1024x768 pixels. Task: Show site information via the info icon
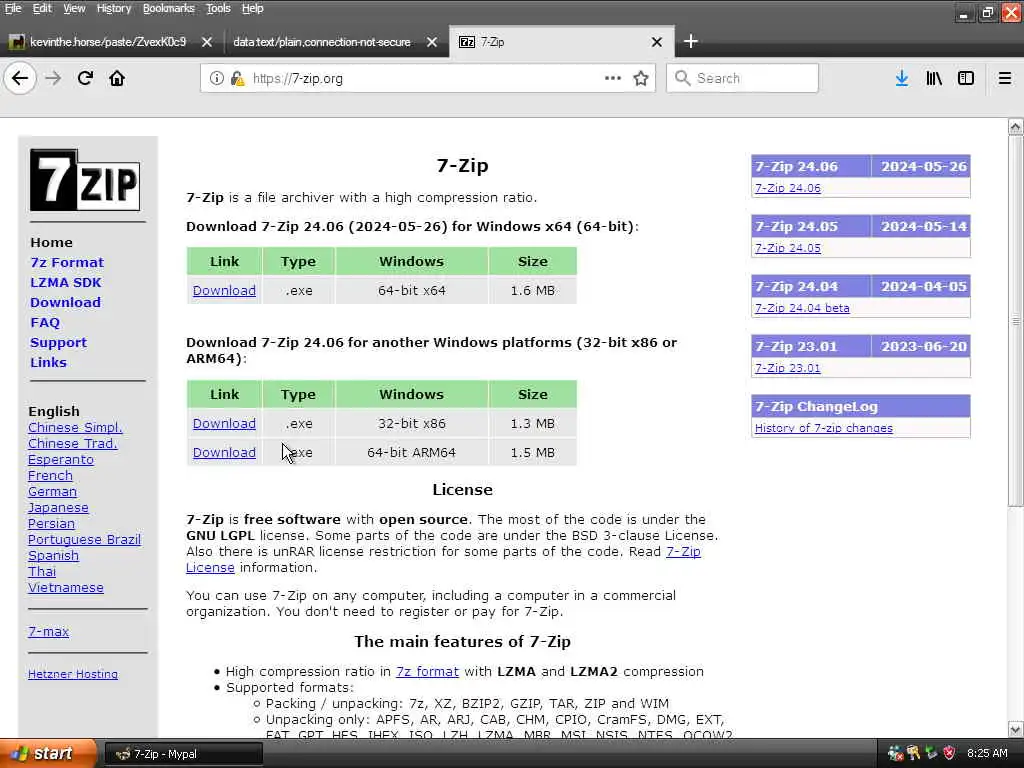pos(216,78)
